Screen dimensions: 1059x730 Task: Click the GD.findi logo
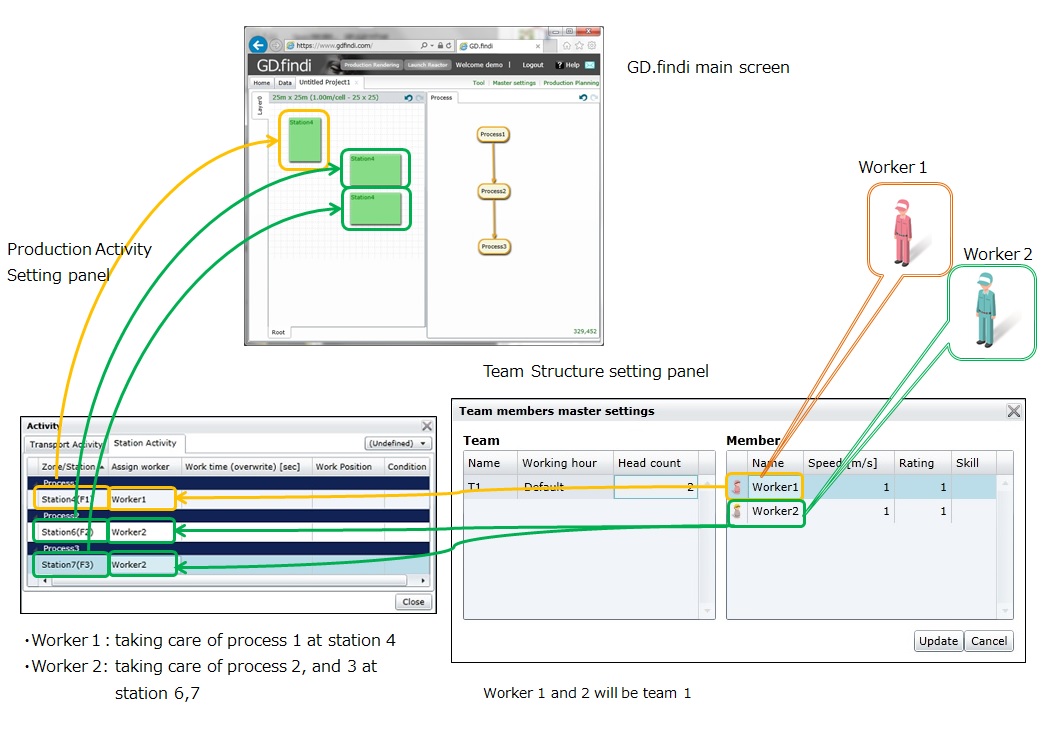pos(282,65)
